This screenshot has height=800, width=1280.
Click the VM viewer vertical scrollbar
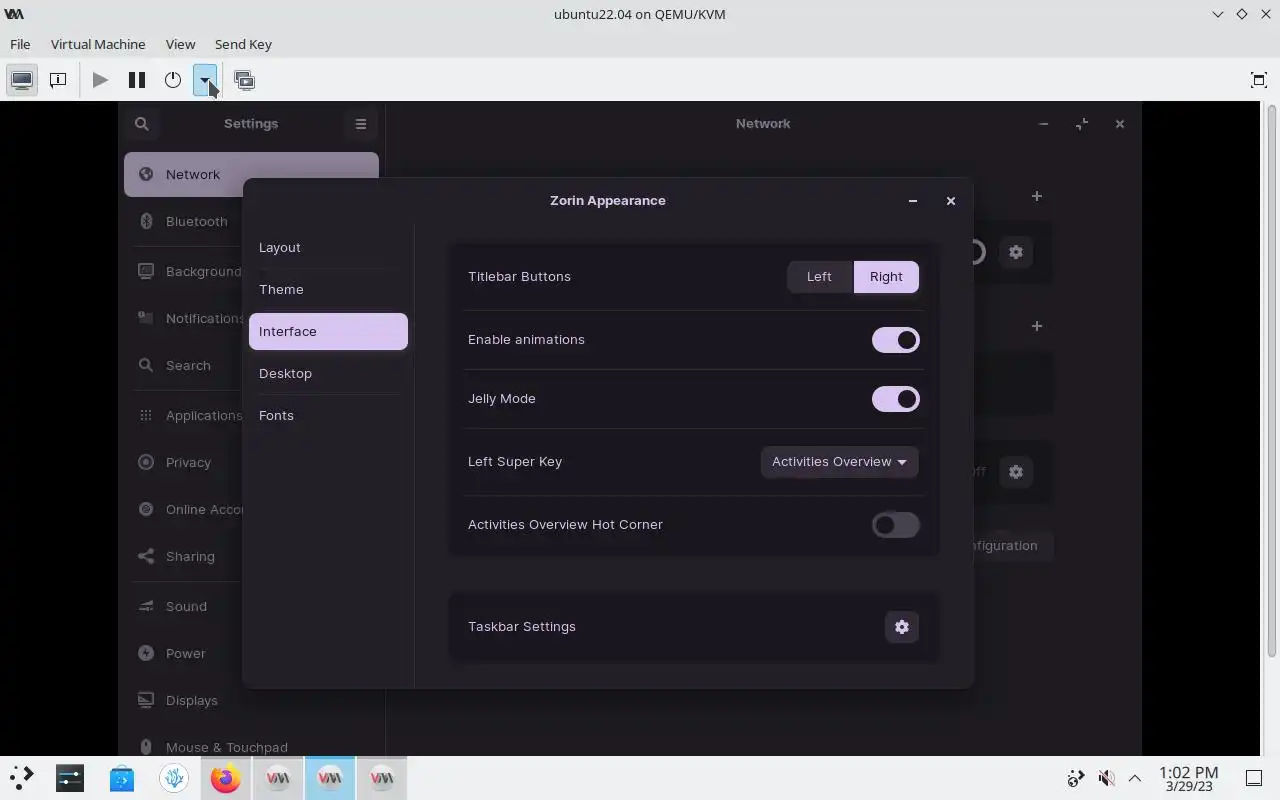1272,380
